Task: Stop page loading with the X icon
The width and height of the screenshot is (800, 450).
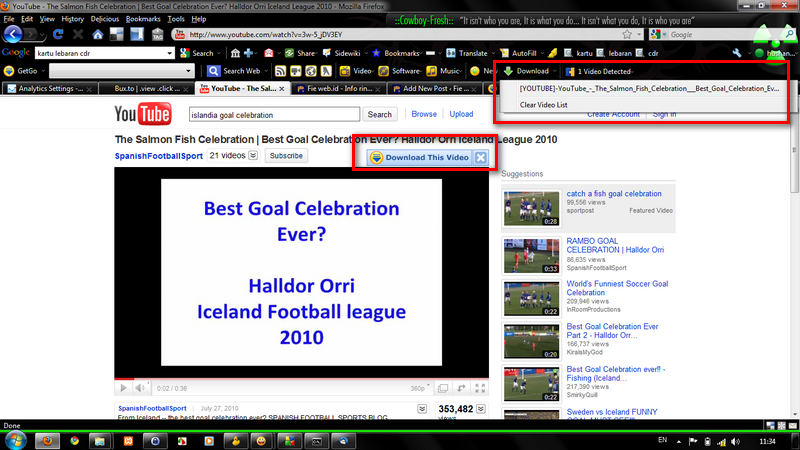Action: pyautogui.click(x=78, y=34)
